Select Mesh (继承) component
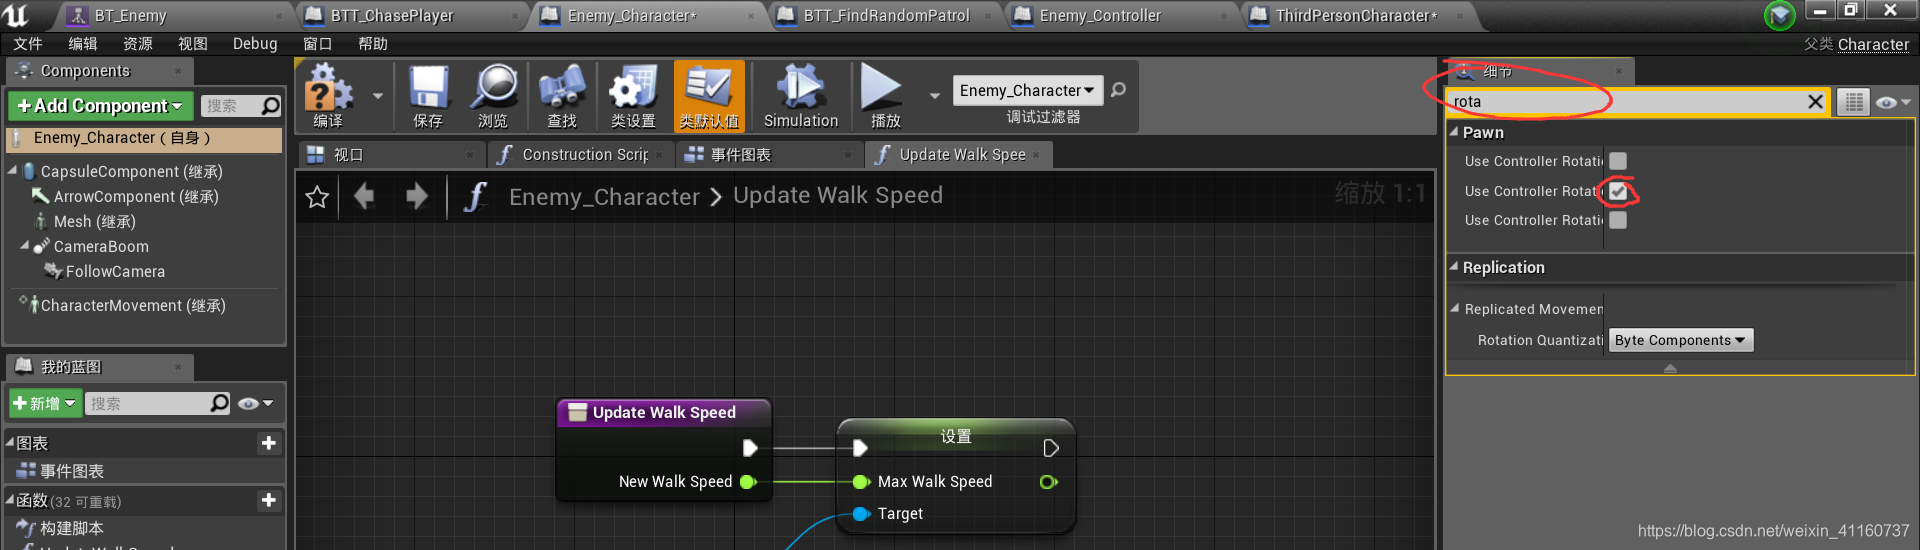1920x550 pixels. coord(94,222)
